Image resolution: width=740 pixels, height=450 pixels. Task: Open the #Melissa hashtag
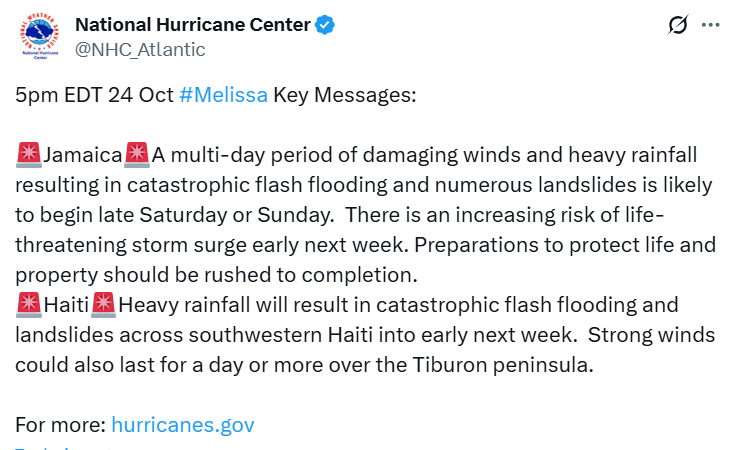coord(223,95)
